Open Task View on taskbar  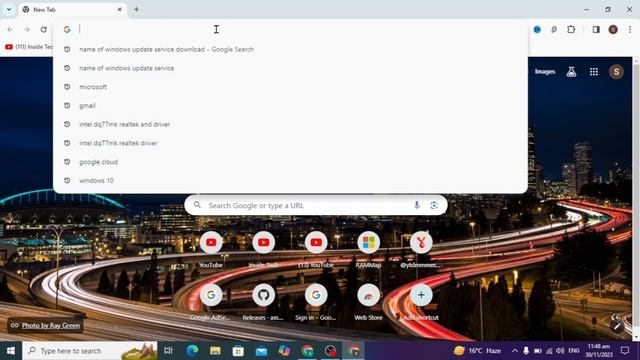click(168, 351)
